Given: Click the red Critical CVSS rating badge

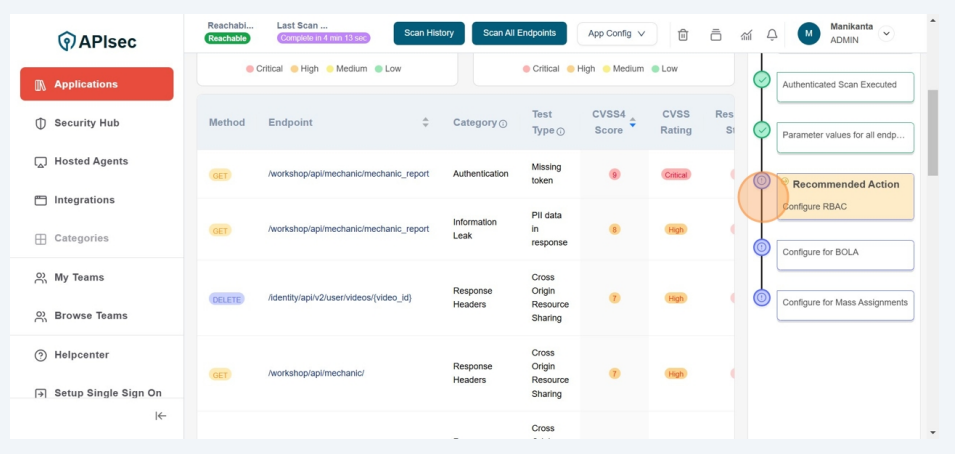Looking at the screenshot, I should click(676, 174).
